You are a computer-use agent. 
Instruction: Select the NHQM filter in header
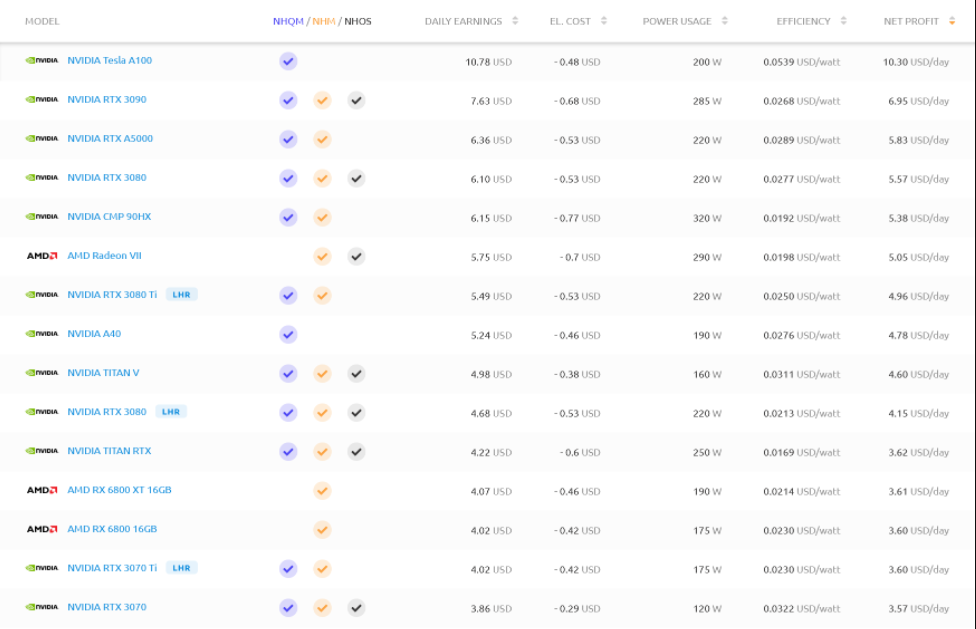click(x=288, y=21)
